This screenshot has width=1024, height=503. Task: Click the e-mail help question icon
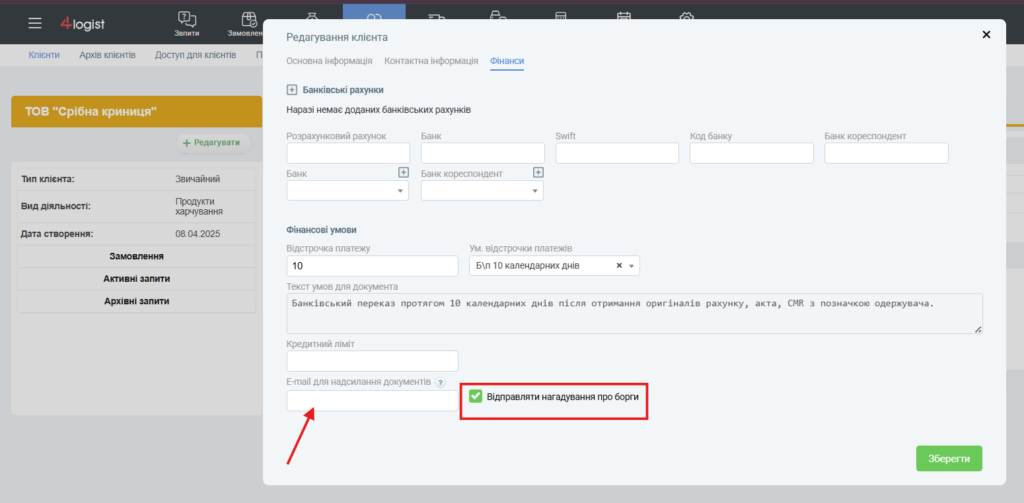click(441, 382)
